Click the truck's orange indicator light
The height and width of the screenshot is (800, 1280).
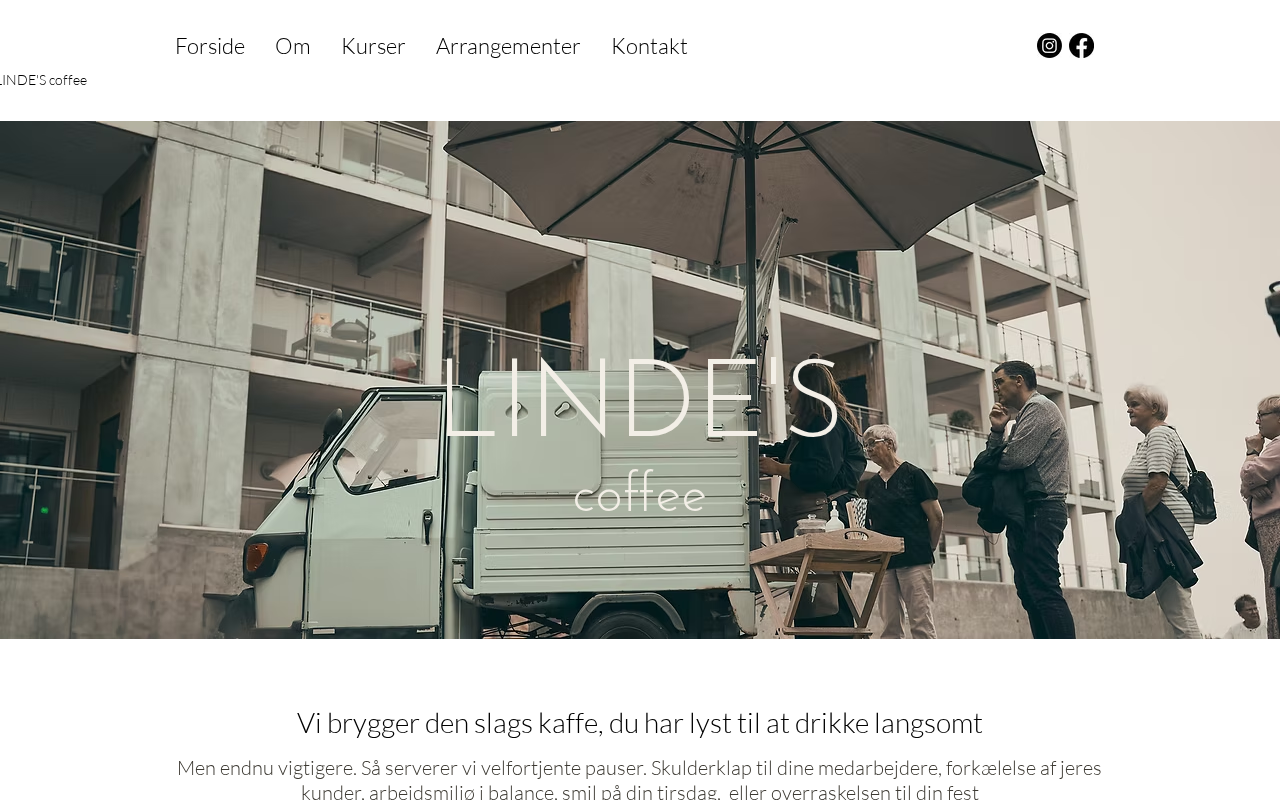coord(257,557)
